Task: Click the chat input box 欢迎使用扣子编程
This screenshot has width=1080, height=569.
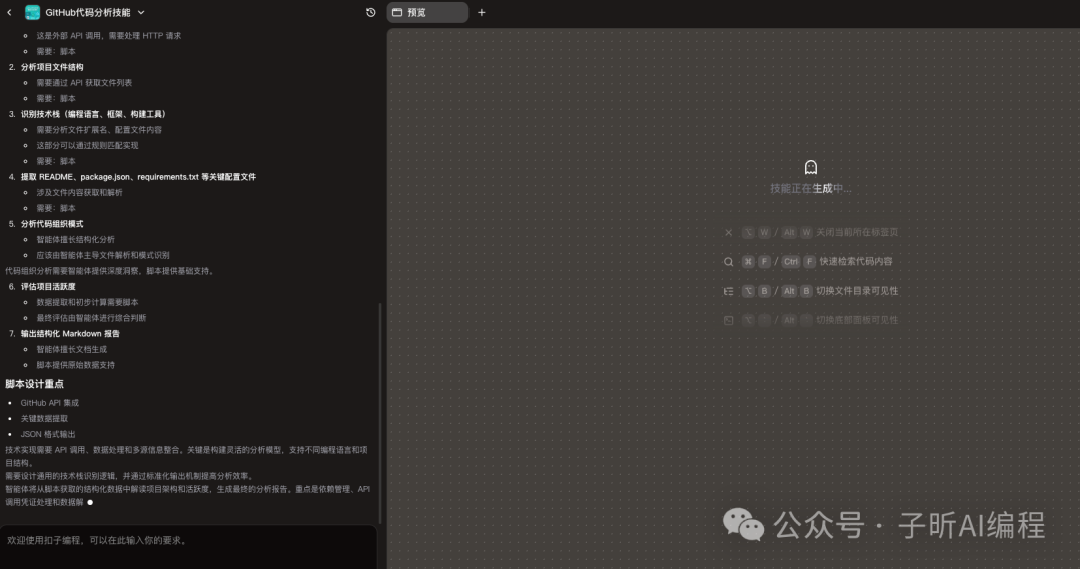Action: tap(188, 540)
